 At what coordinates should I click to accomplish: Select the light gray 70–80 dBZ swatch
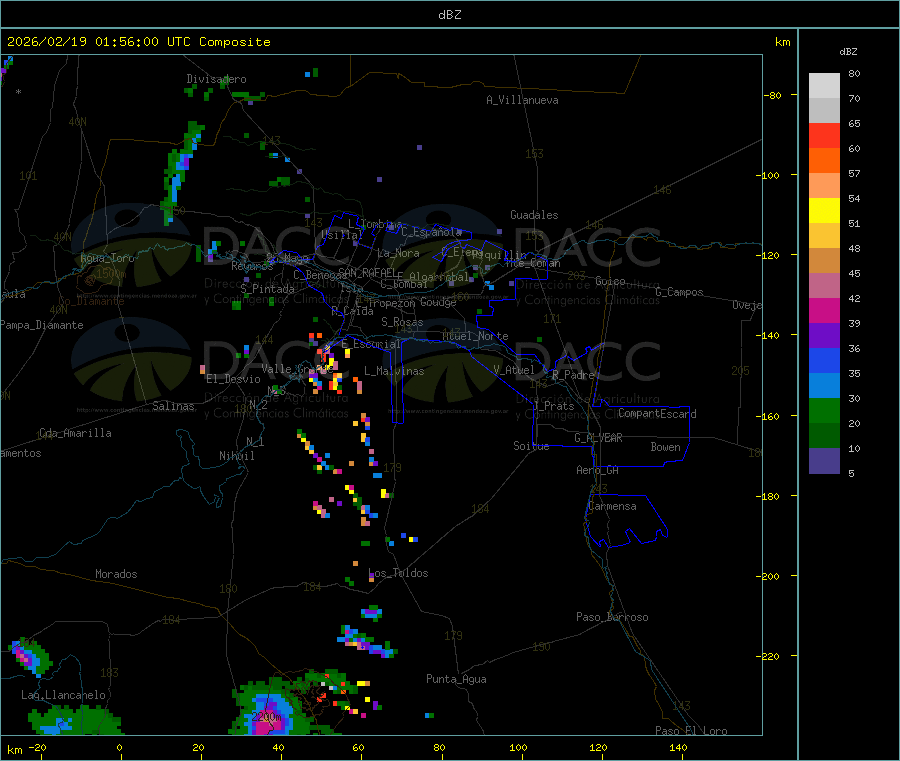pos(824,86)
